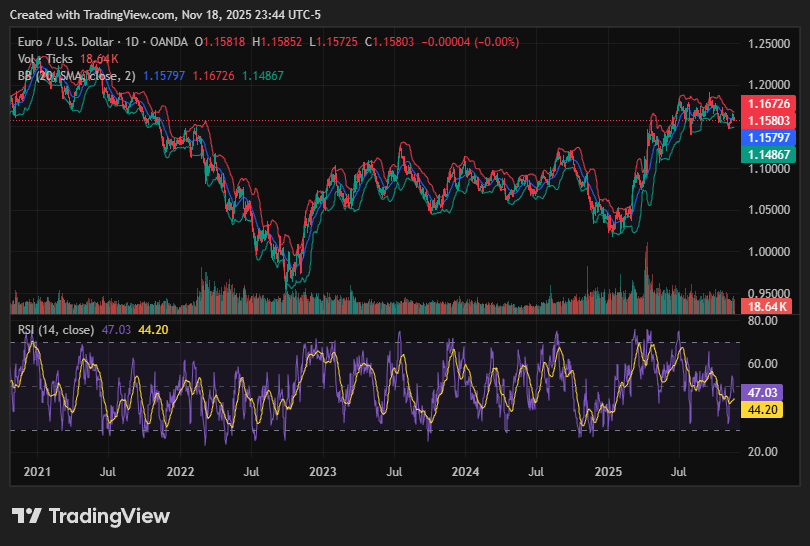
Task: Click the 2023 label on time axis
Action: point(323,470)
